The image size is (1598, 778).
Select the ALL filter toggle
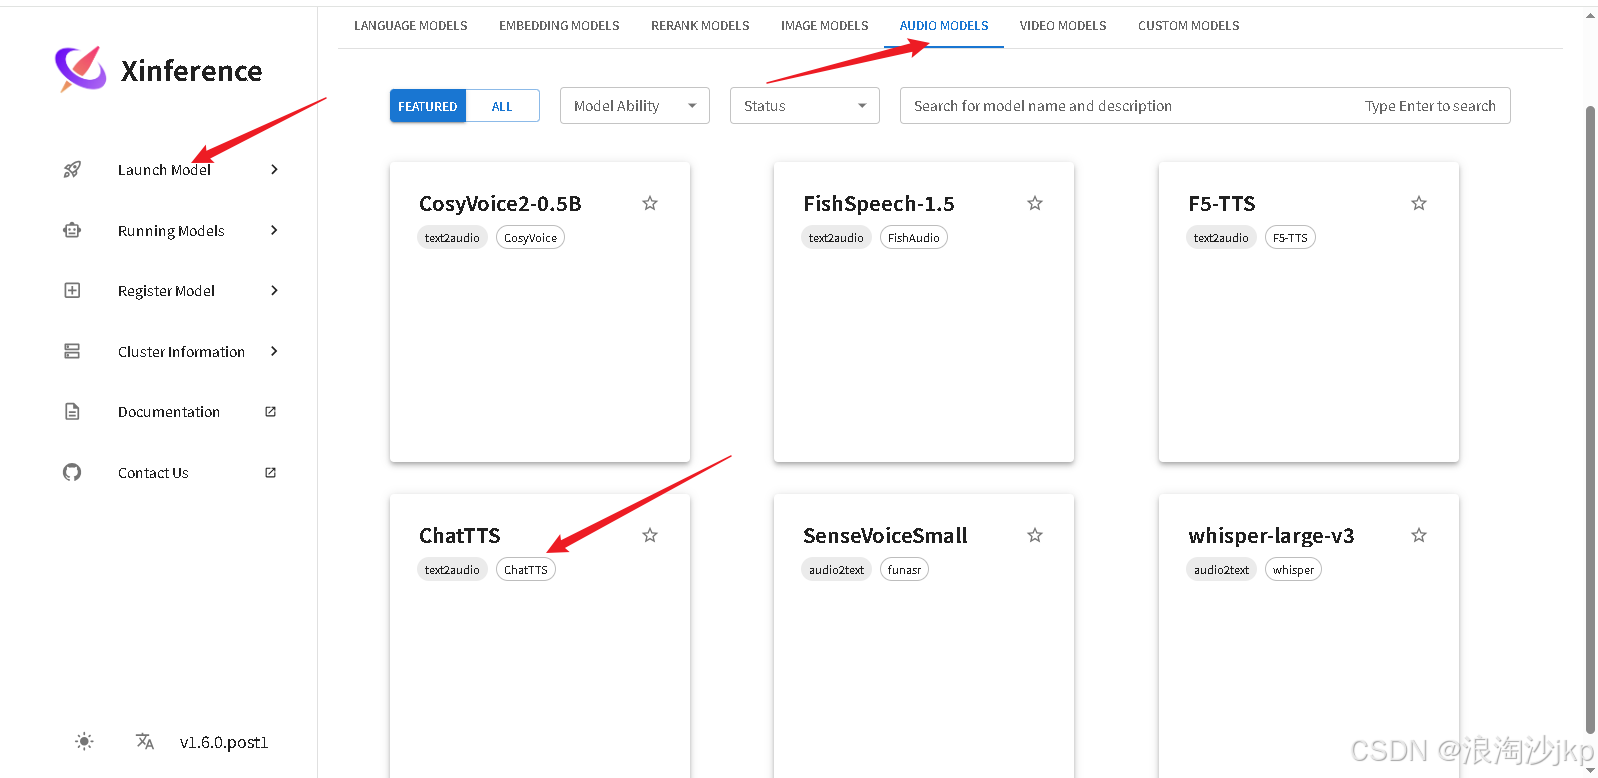tap(502, 106)
